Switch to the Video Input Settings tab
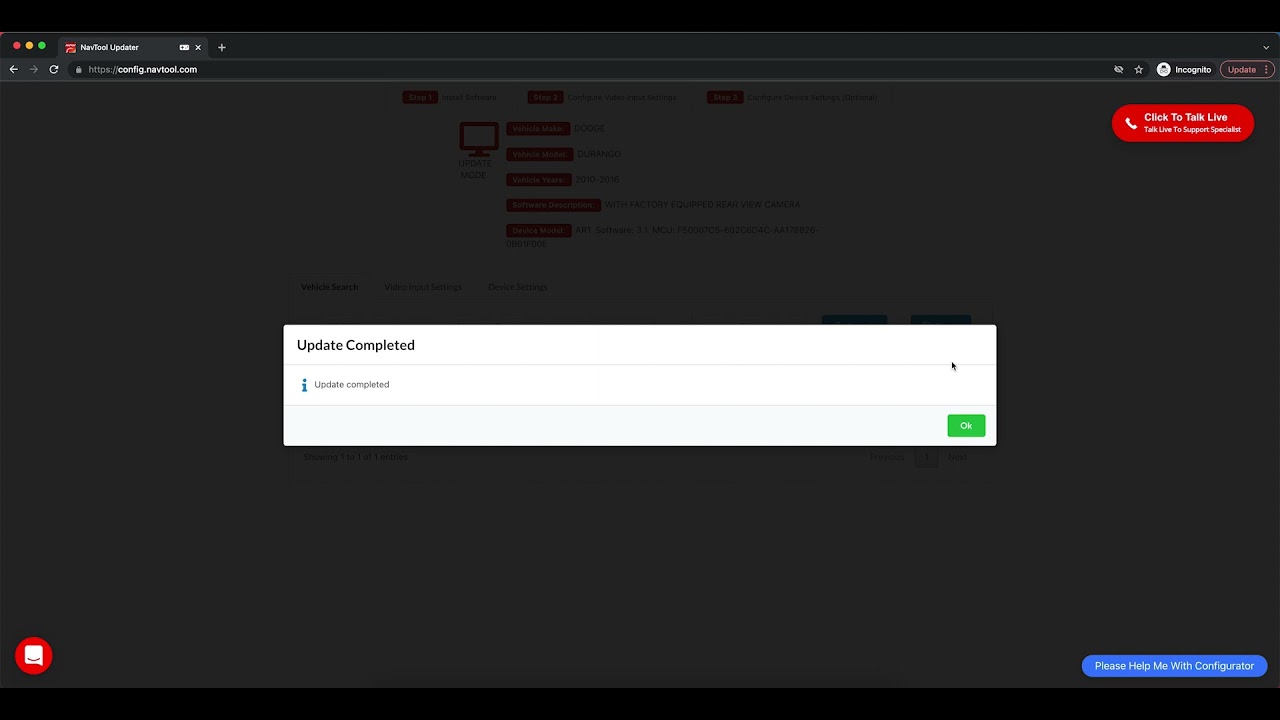This screenshot has height=720, width=1280. [x=423, y=287]
